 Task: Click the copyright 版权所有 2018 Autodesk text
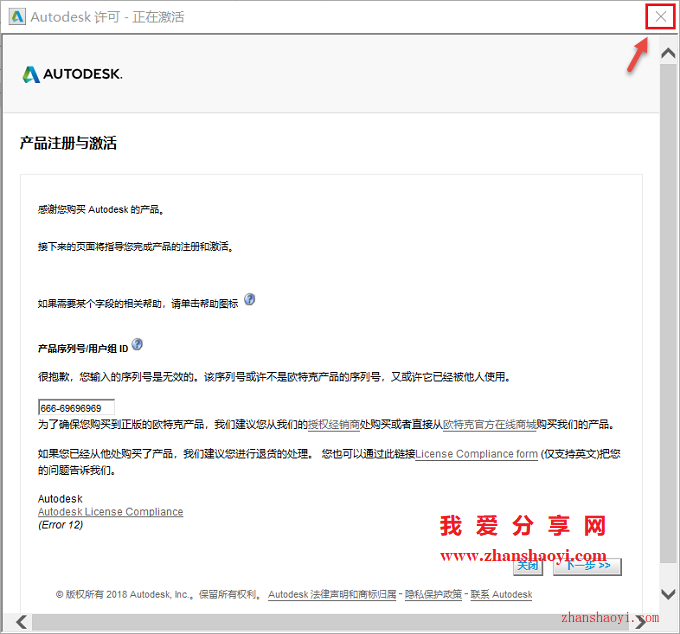(x=158, y=595)
